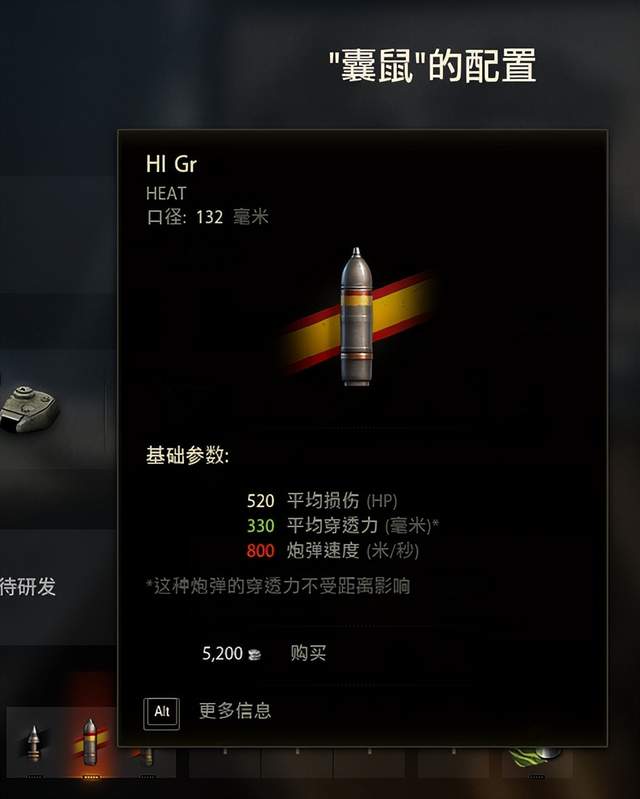Open the second empty slot
The height and width of the screenshot is (799, 640).
[x=297, y=762]
